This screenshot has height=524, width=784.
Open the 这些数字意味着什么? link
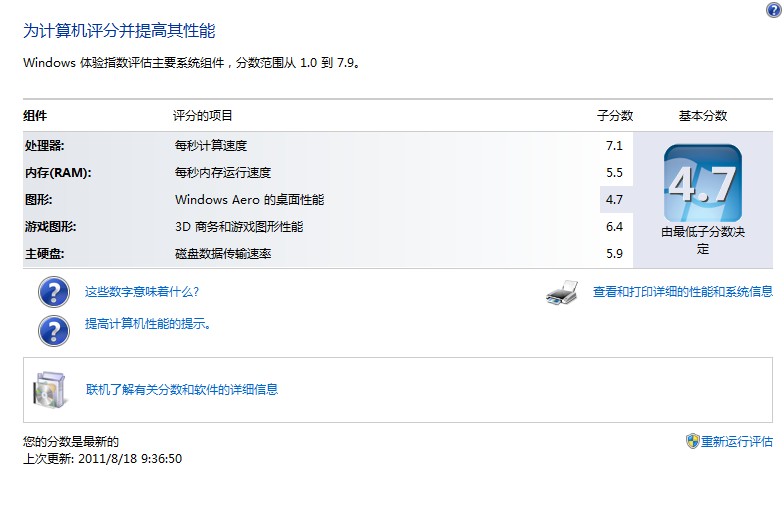point(141,292)
